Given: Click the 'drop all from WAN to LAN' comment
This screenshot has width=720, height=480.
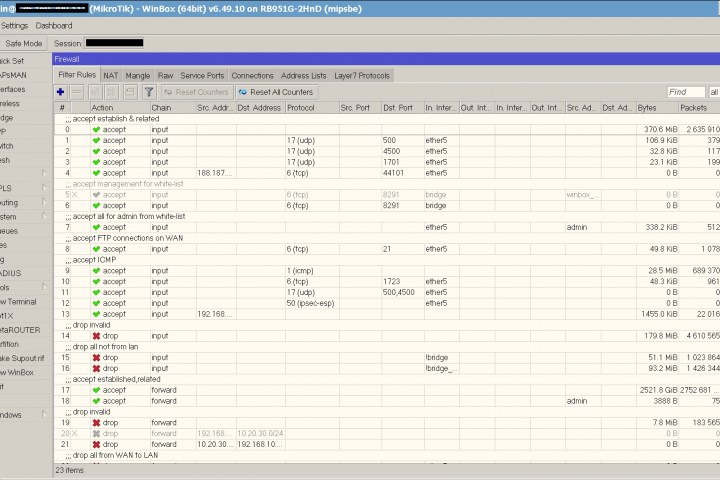Looking at the screenshot, I should point(115,455).
